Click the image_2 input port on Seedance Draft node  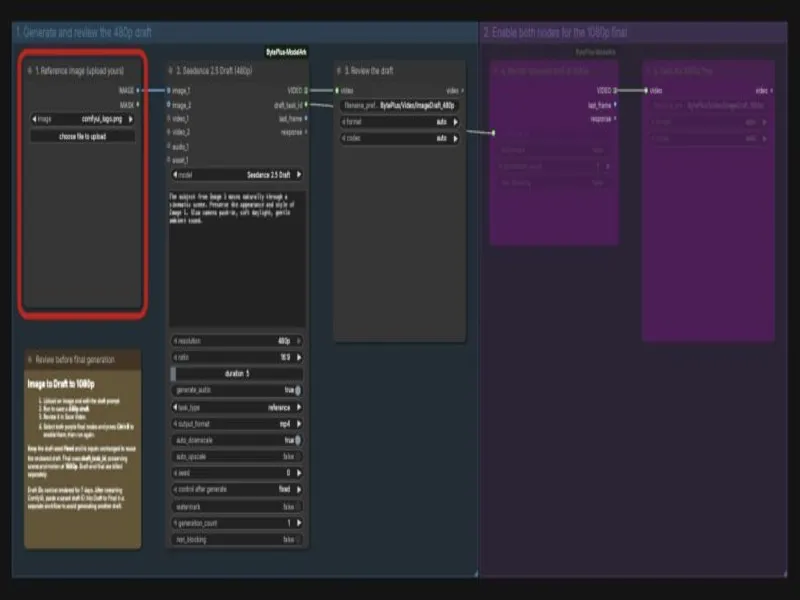(x=169, y=105)
